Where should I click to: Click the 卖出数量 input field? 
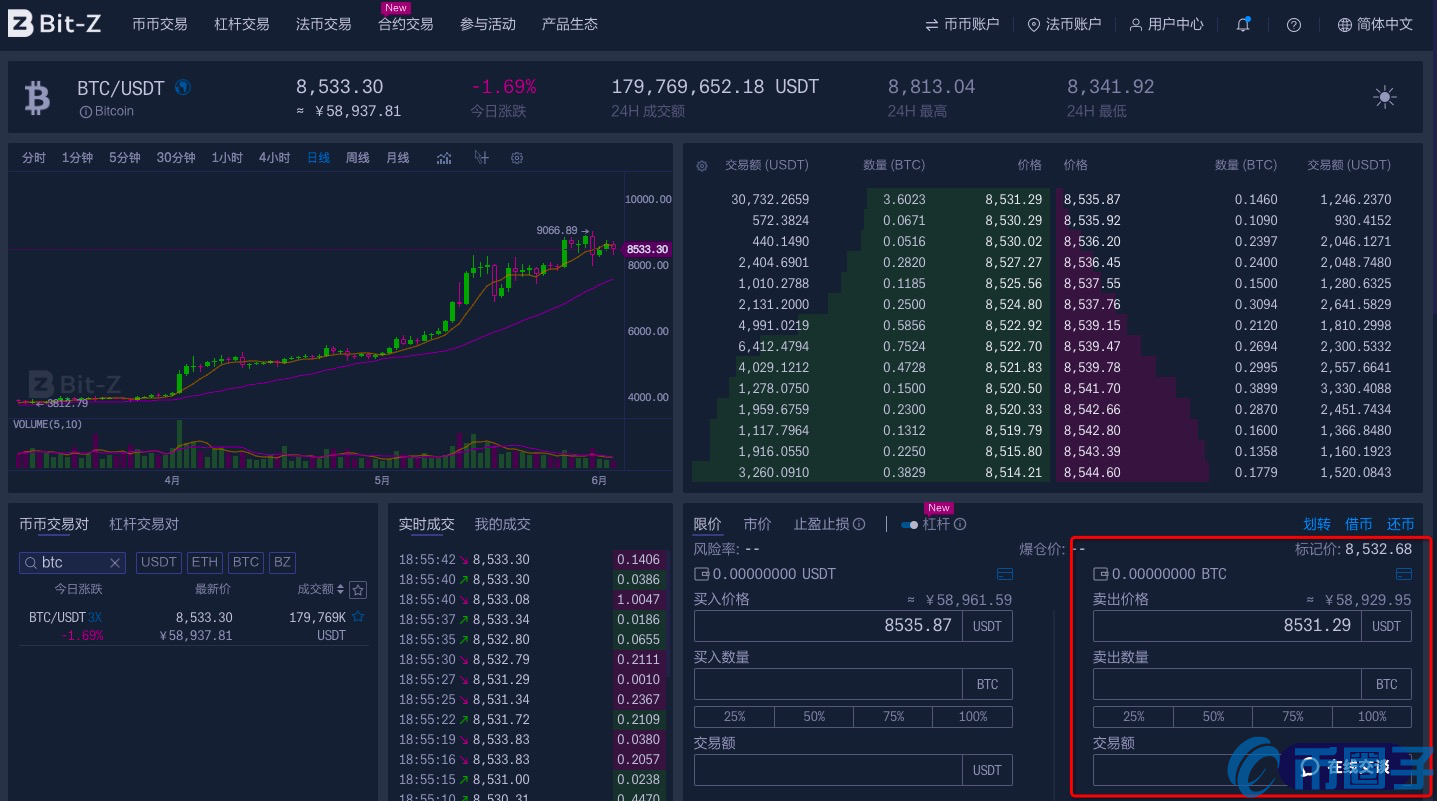click(1227, 685)
